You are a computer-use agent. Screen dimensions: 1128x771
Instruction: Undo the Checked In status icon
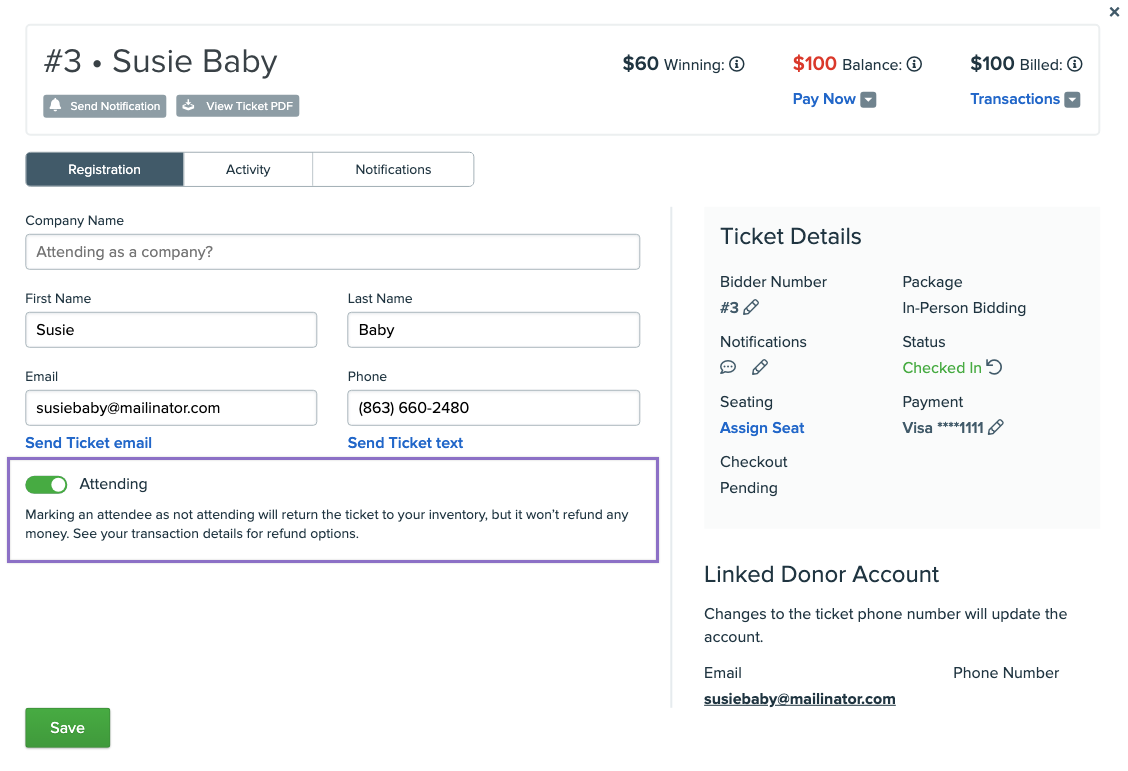coord(994,368)
